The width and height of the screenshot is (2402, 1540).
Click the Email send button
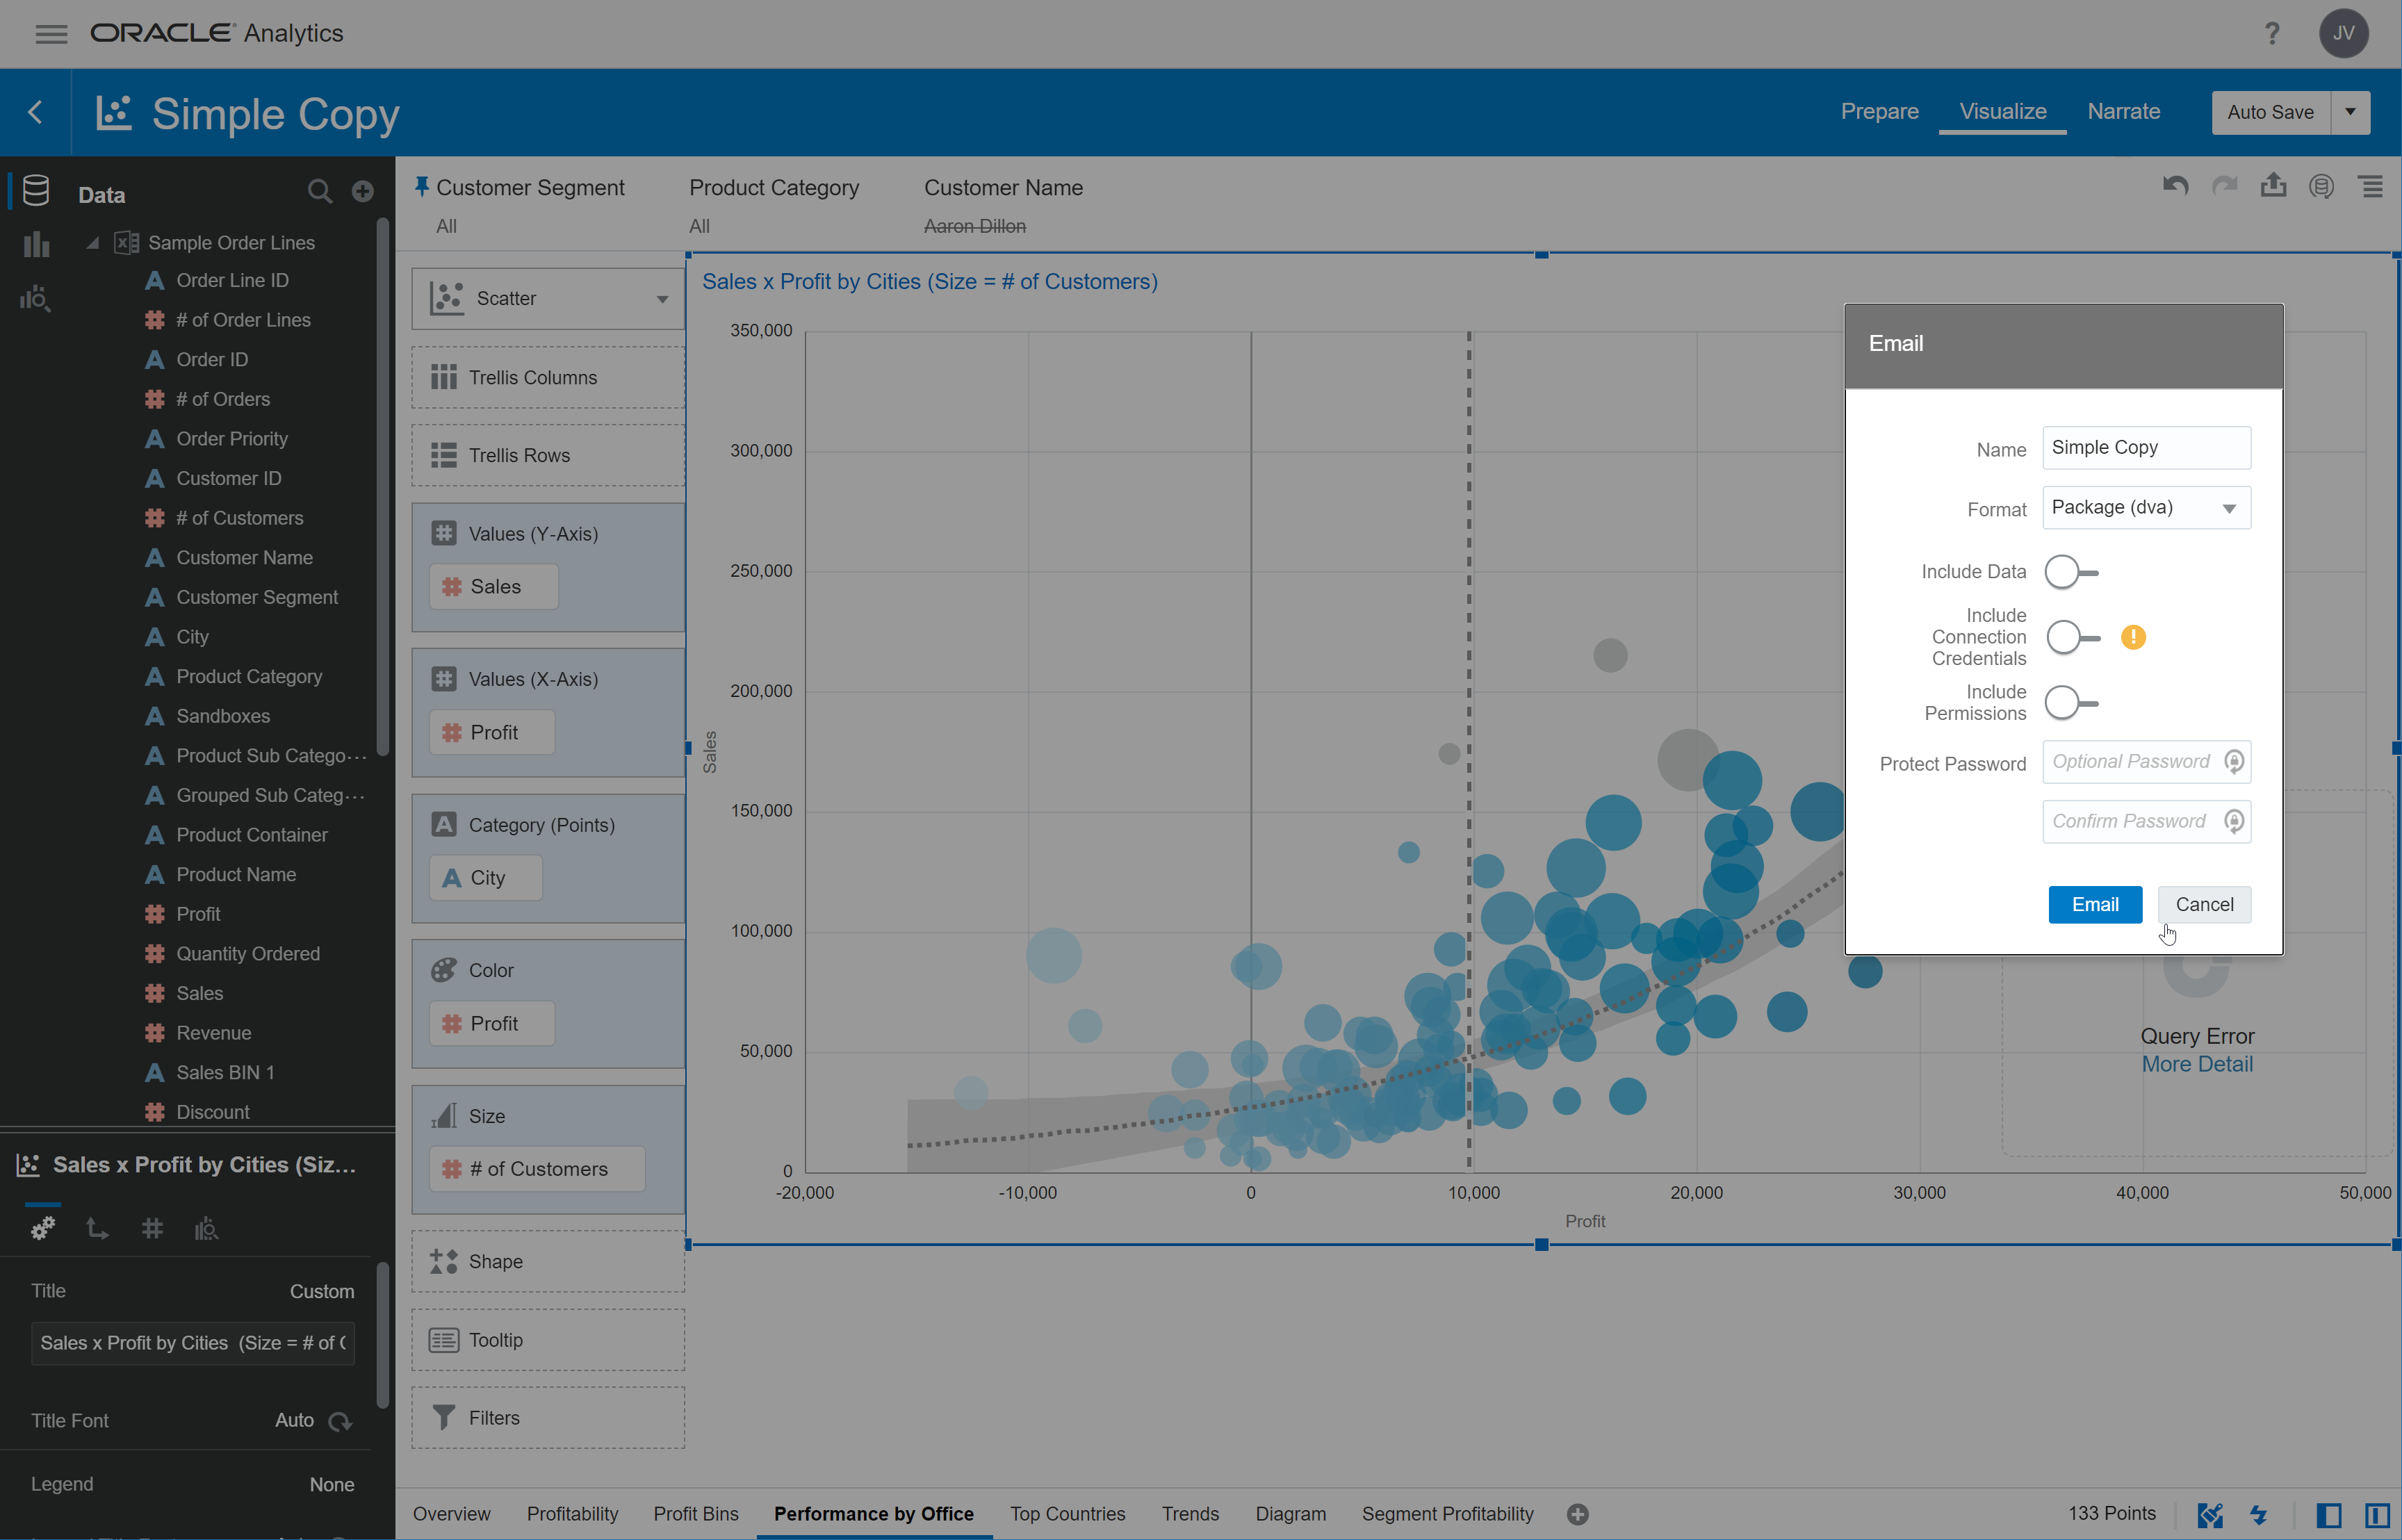coord(2094,904)
